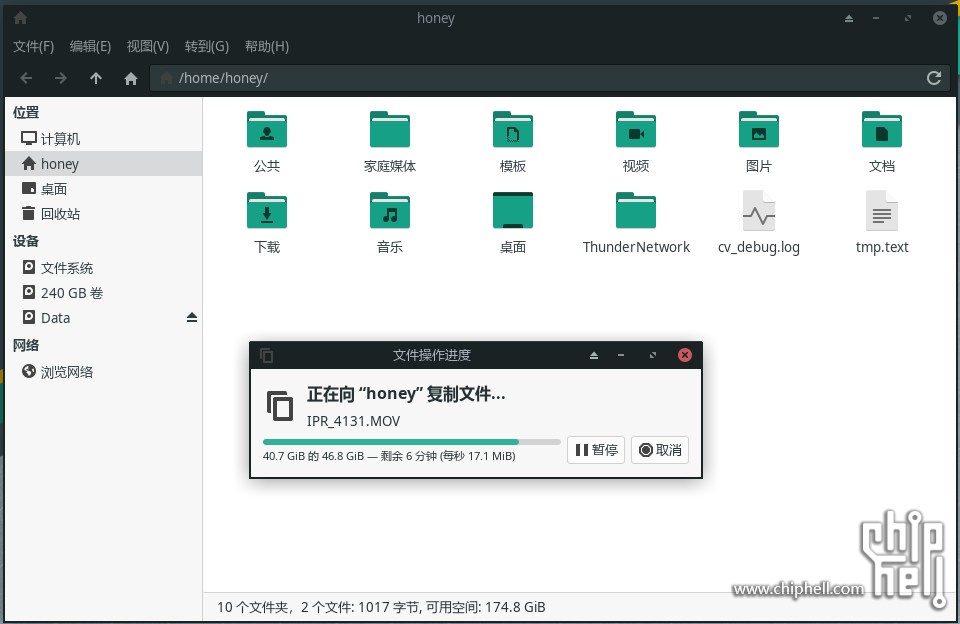Select 计算机 in the sidebar
This screenshot has height=624, width=960.
coord(103,138)
